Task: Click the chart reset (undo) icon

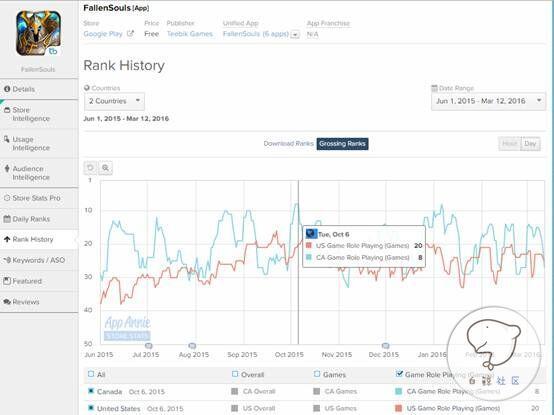Action: click(x=90, y=168)
